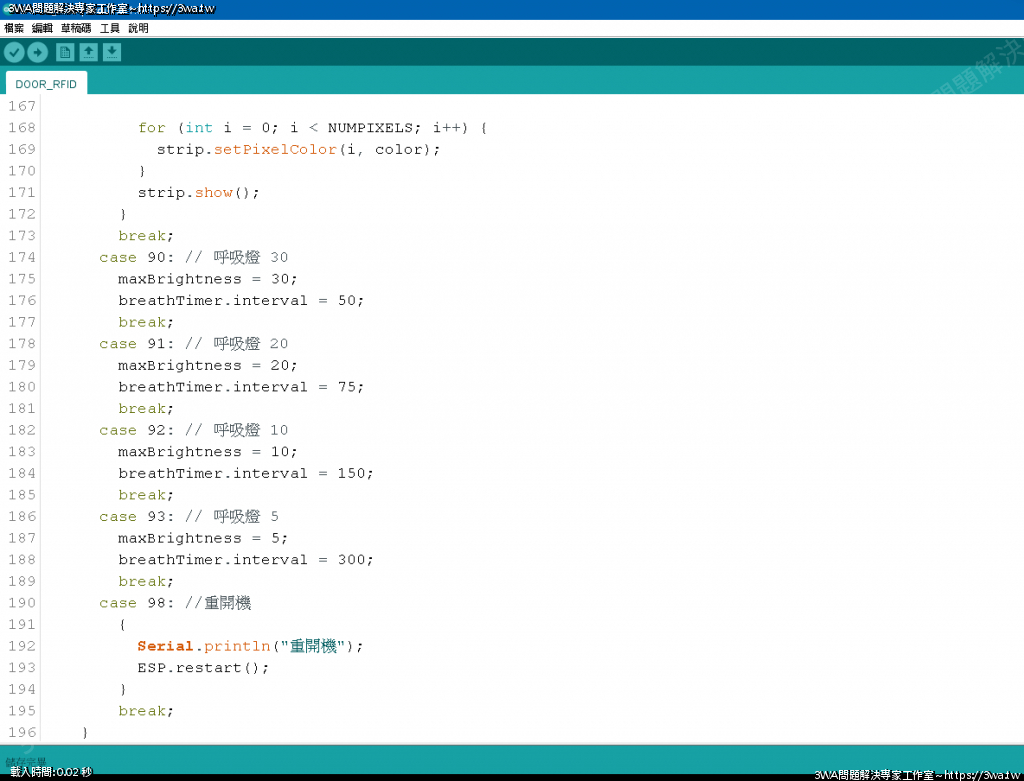Click the breathTimer.interval = 300 line

tap(245, 560)
